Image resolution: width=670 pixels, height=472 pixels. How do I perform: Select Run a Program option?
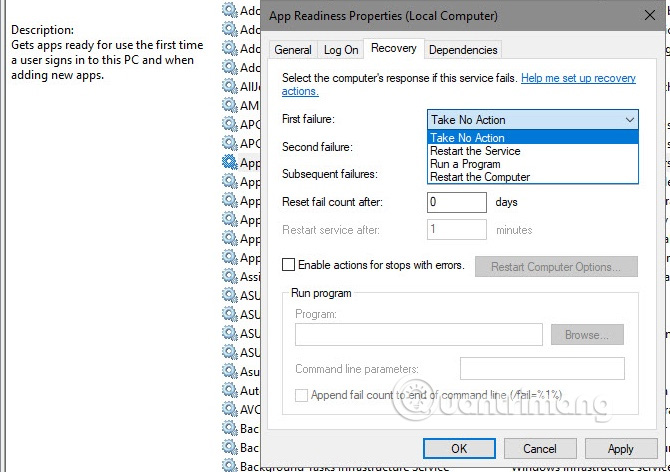point(466,164)
